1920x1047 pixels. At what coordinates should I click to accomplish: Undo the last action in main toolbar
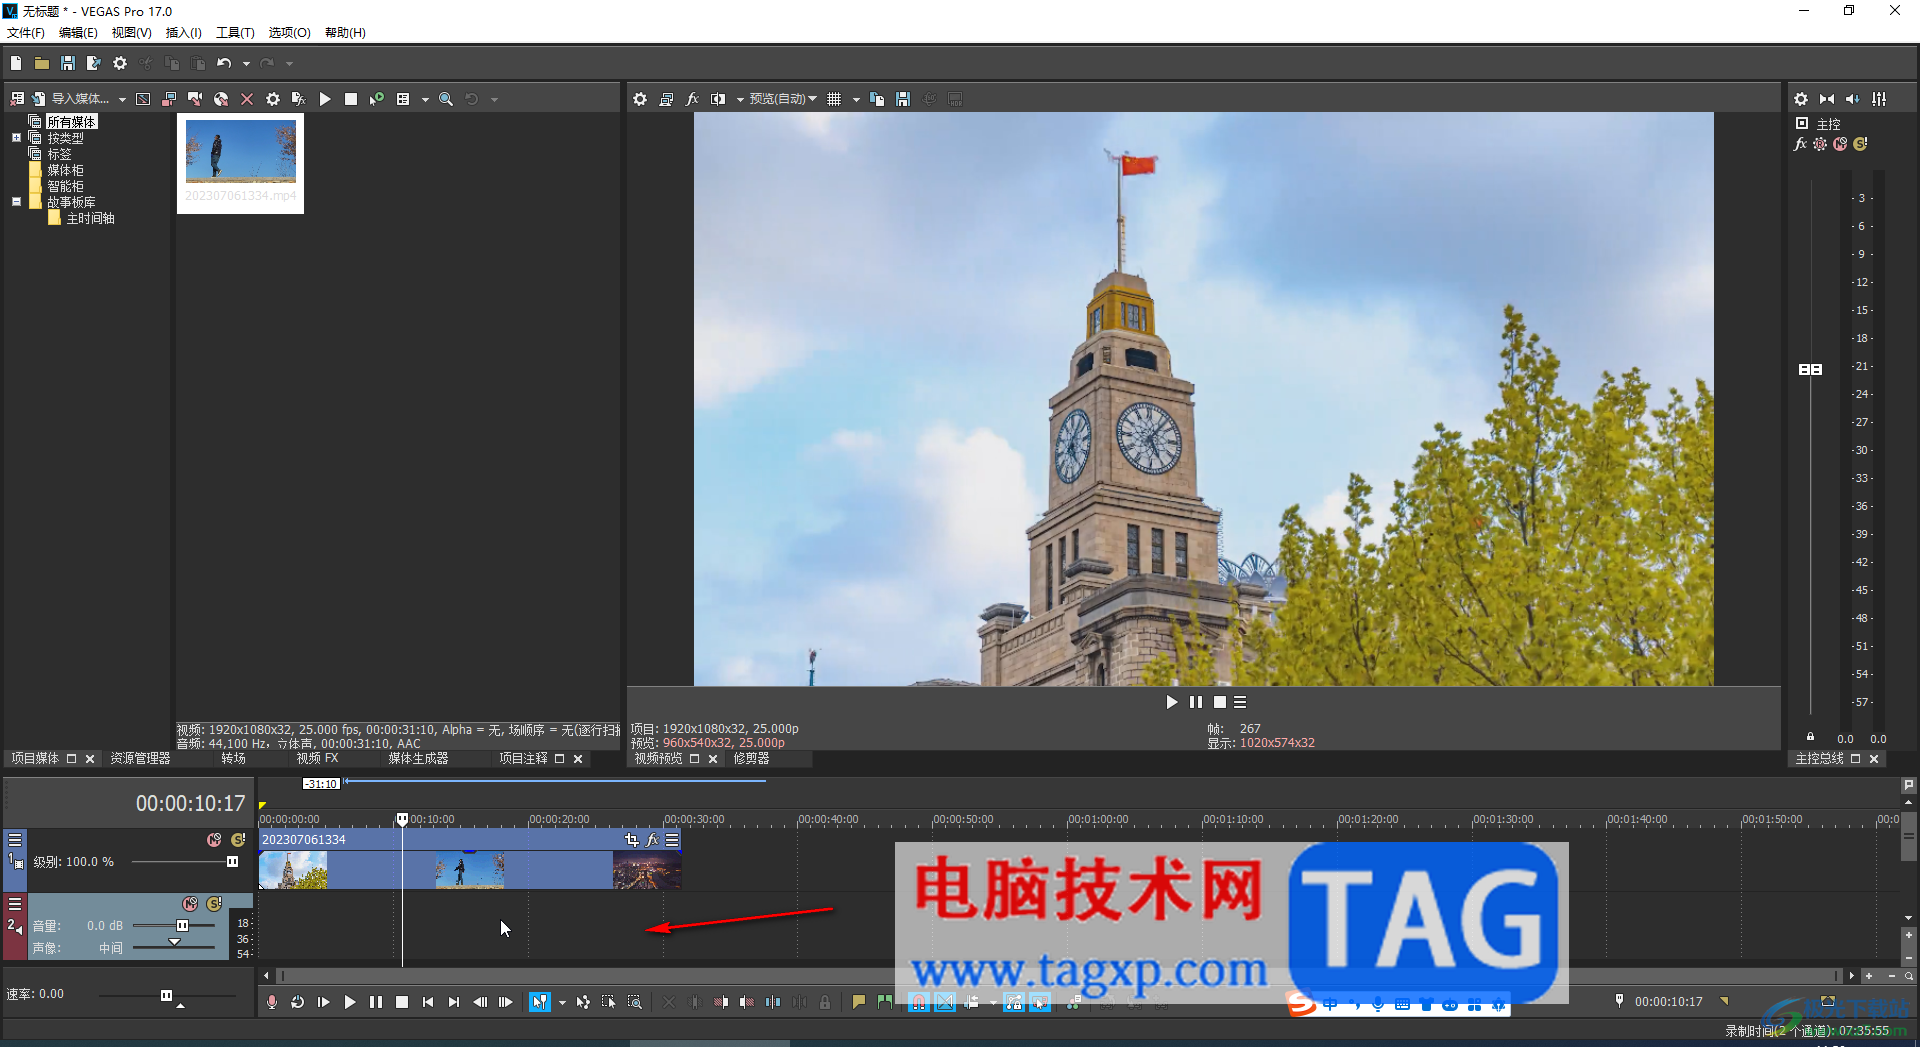[x=224, y=63]
